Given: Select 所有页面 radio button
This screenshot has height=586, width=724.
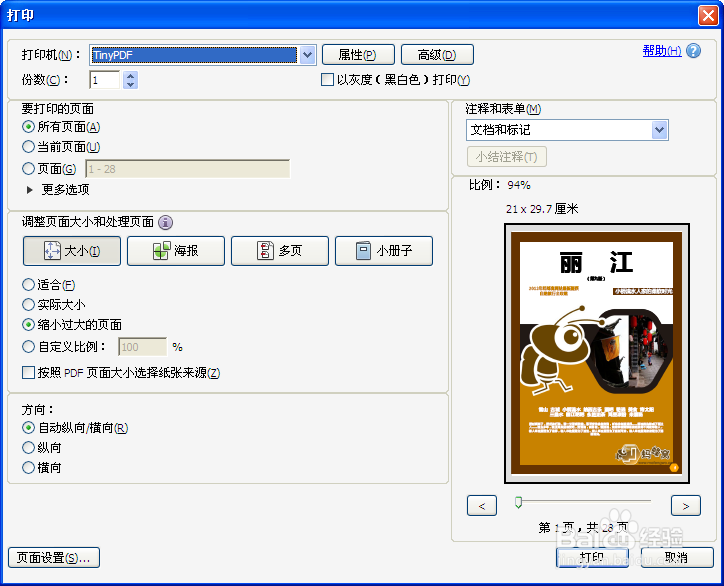Looking at the screenshot, I should coord(28,127).
